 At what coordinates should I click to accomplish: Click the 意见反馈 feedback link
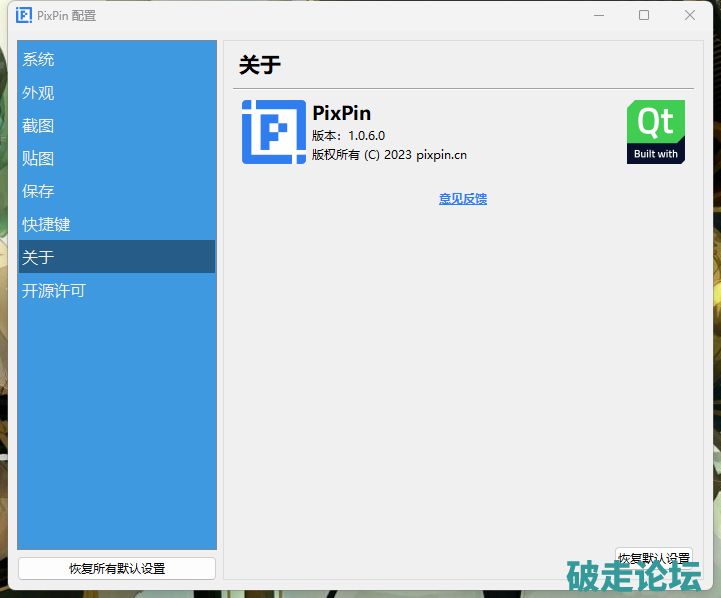point(463,199)
